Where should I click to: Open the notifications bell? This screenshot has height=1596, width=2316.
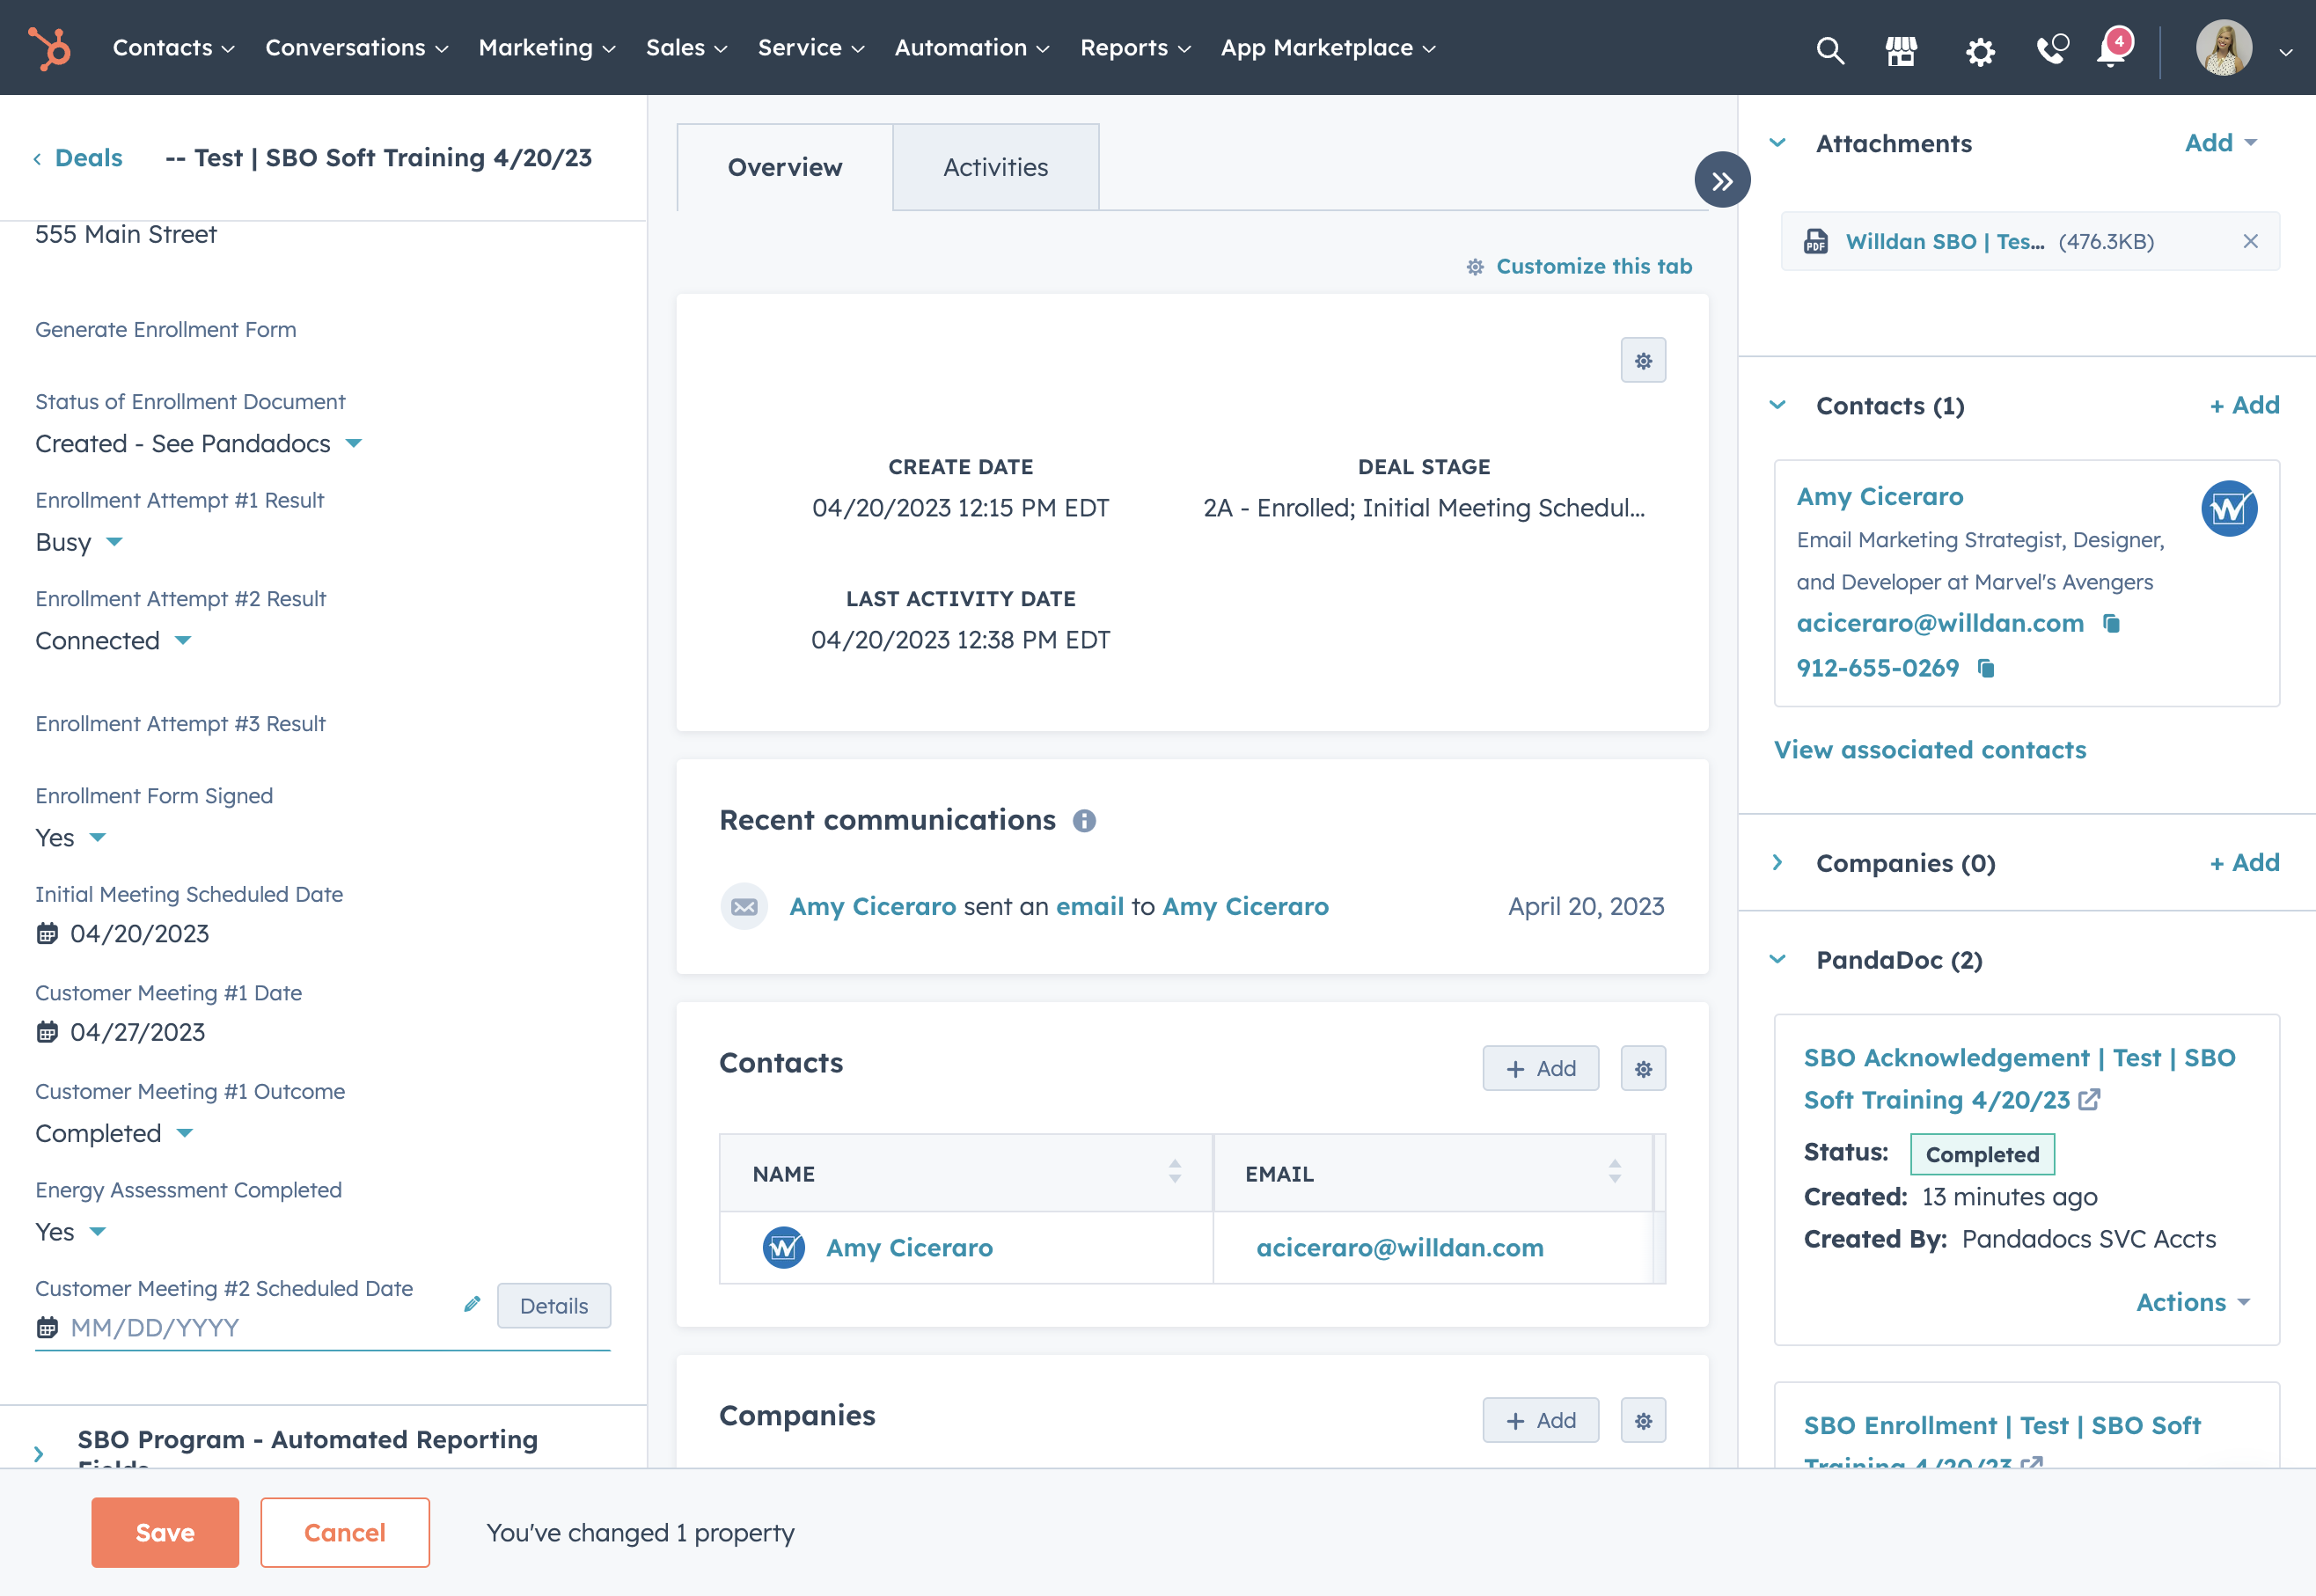(2113, 48)
